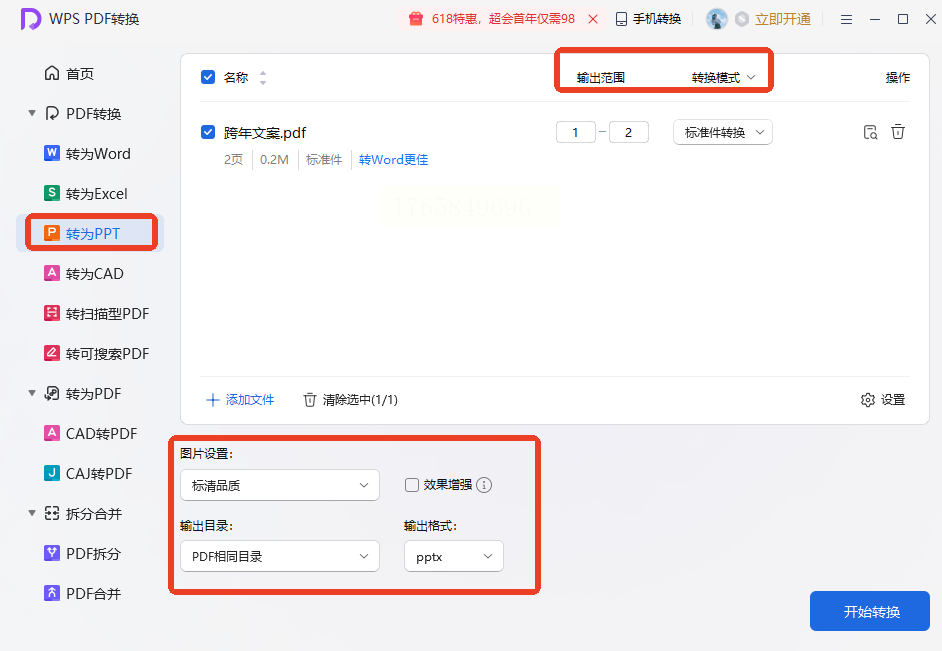
Task: Collapse the 转为PDF tree section
Action: click(32, 393)
